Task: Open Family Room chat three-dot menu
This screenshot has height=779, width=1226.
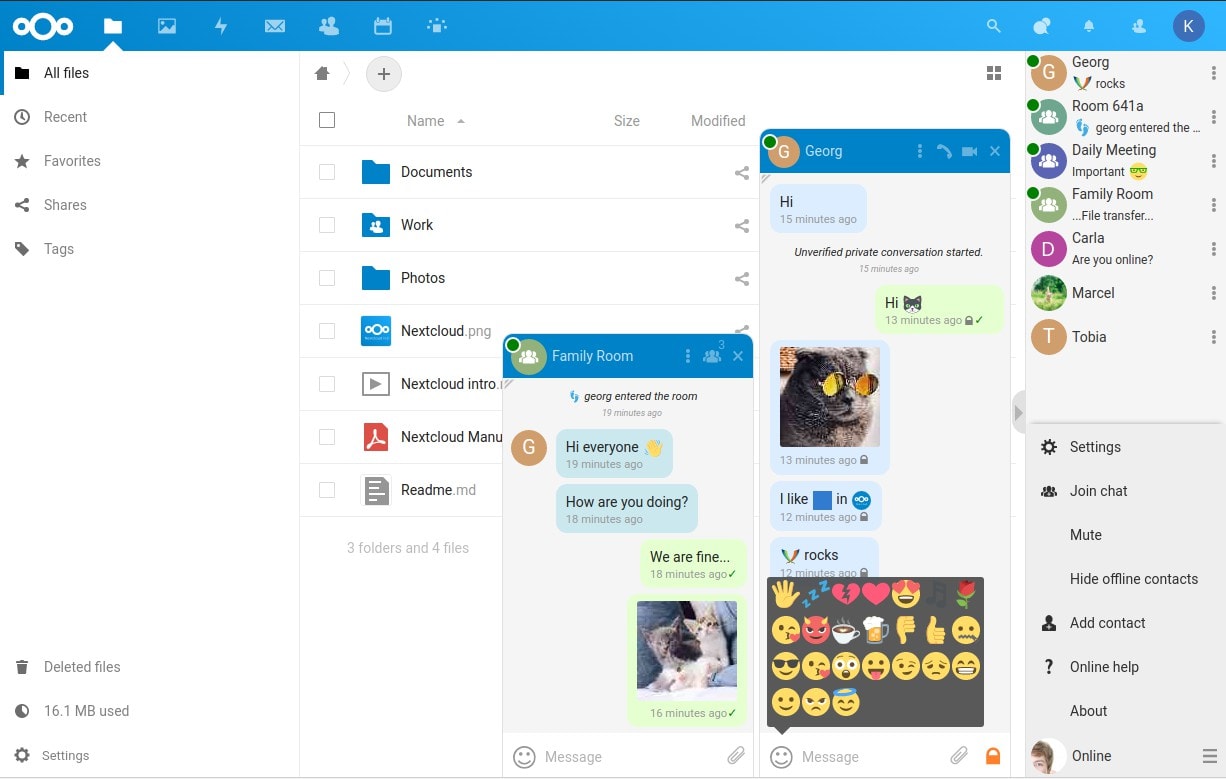Action: tap(687, 356)
